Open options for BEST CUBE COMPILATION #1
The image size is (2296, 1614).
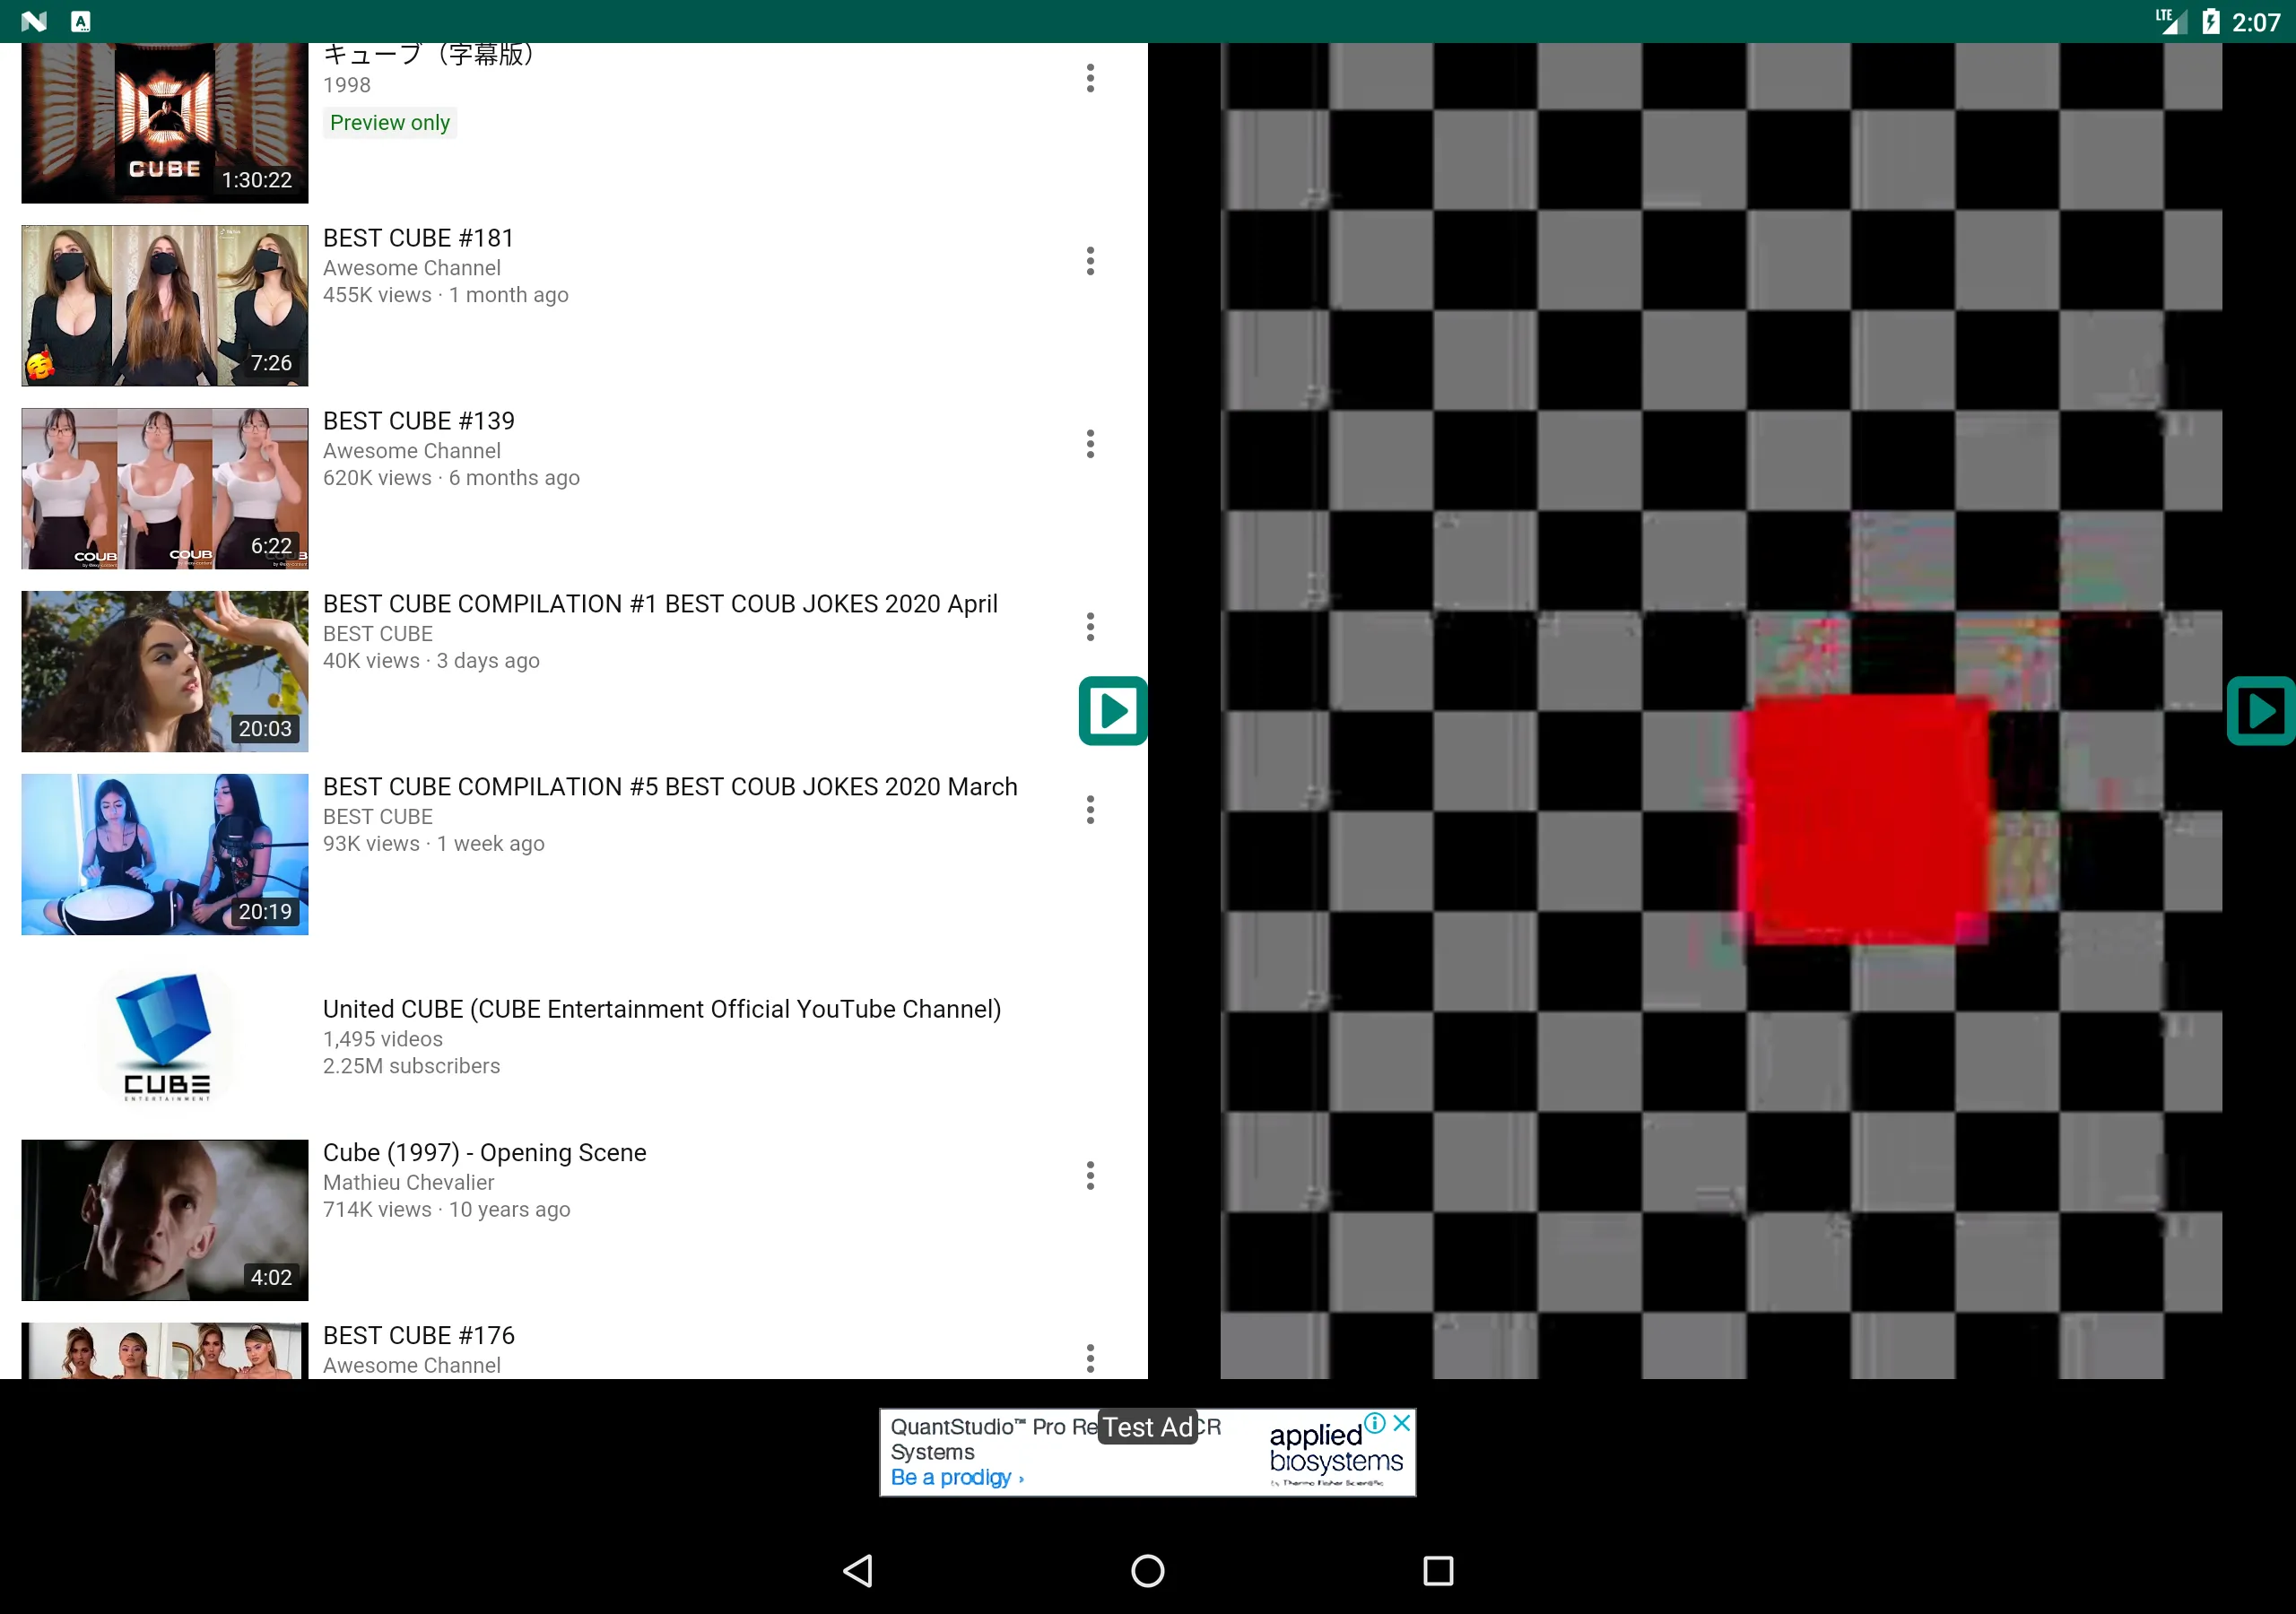click(1090, 627)
